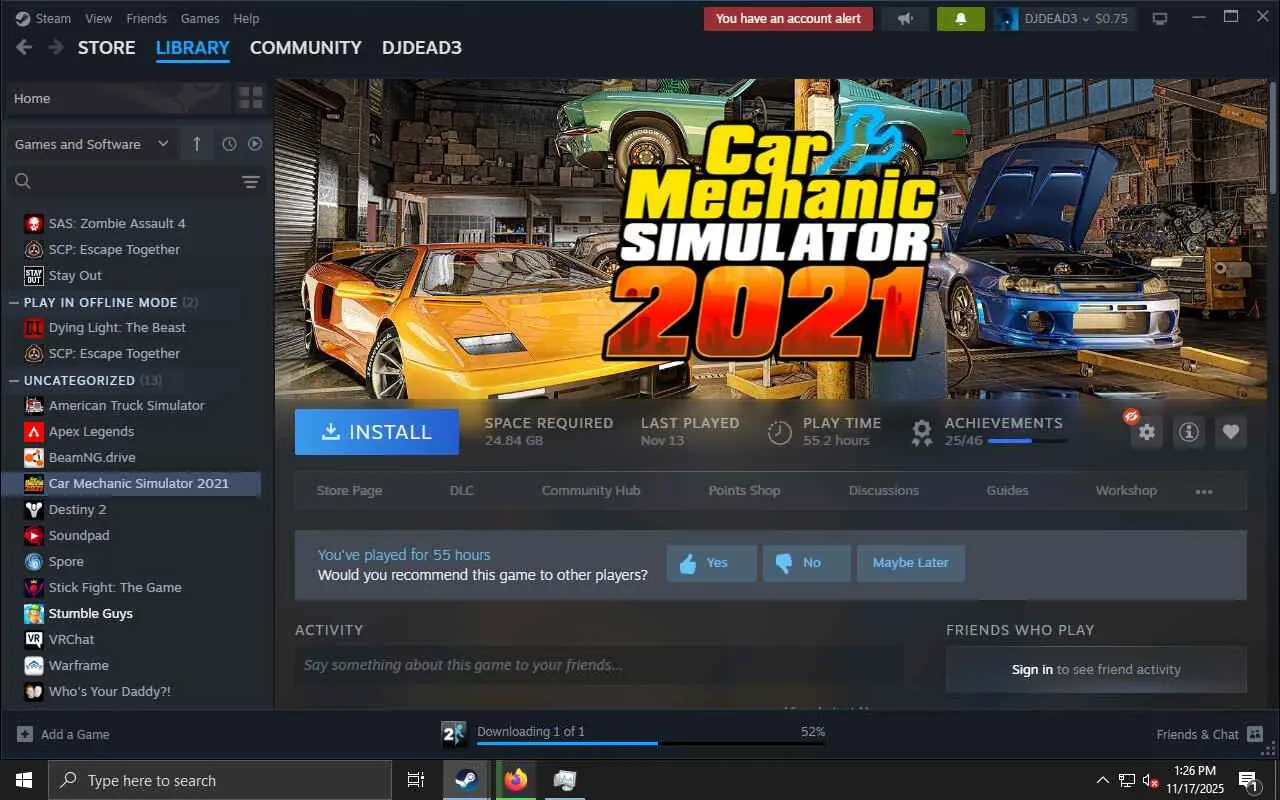The image size is (1280, 800).
Task: Click the account alert banner
Action: (x=788, y=18)
